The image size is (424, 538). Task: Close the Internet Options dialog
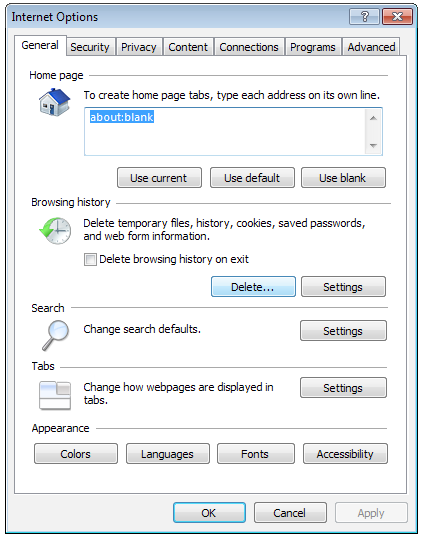pos(397,16)
